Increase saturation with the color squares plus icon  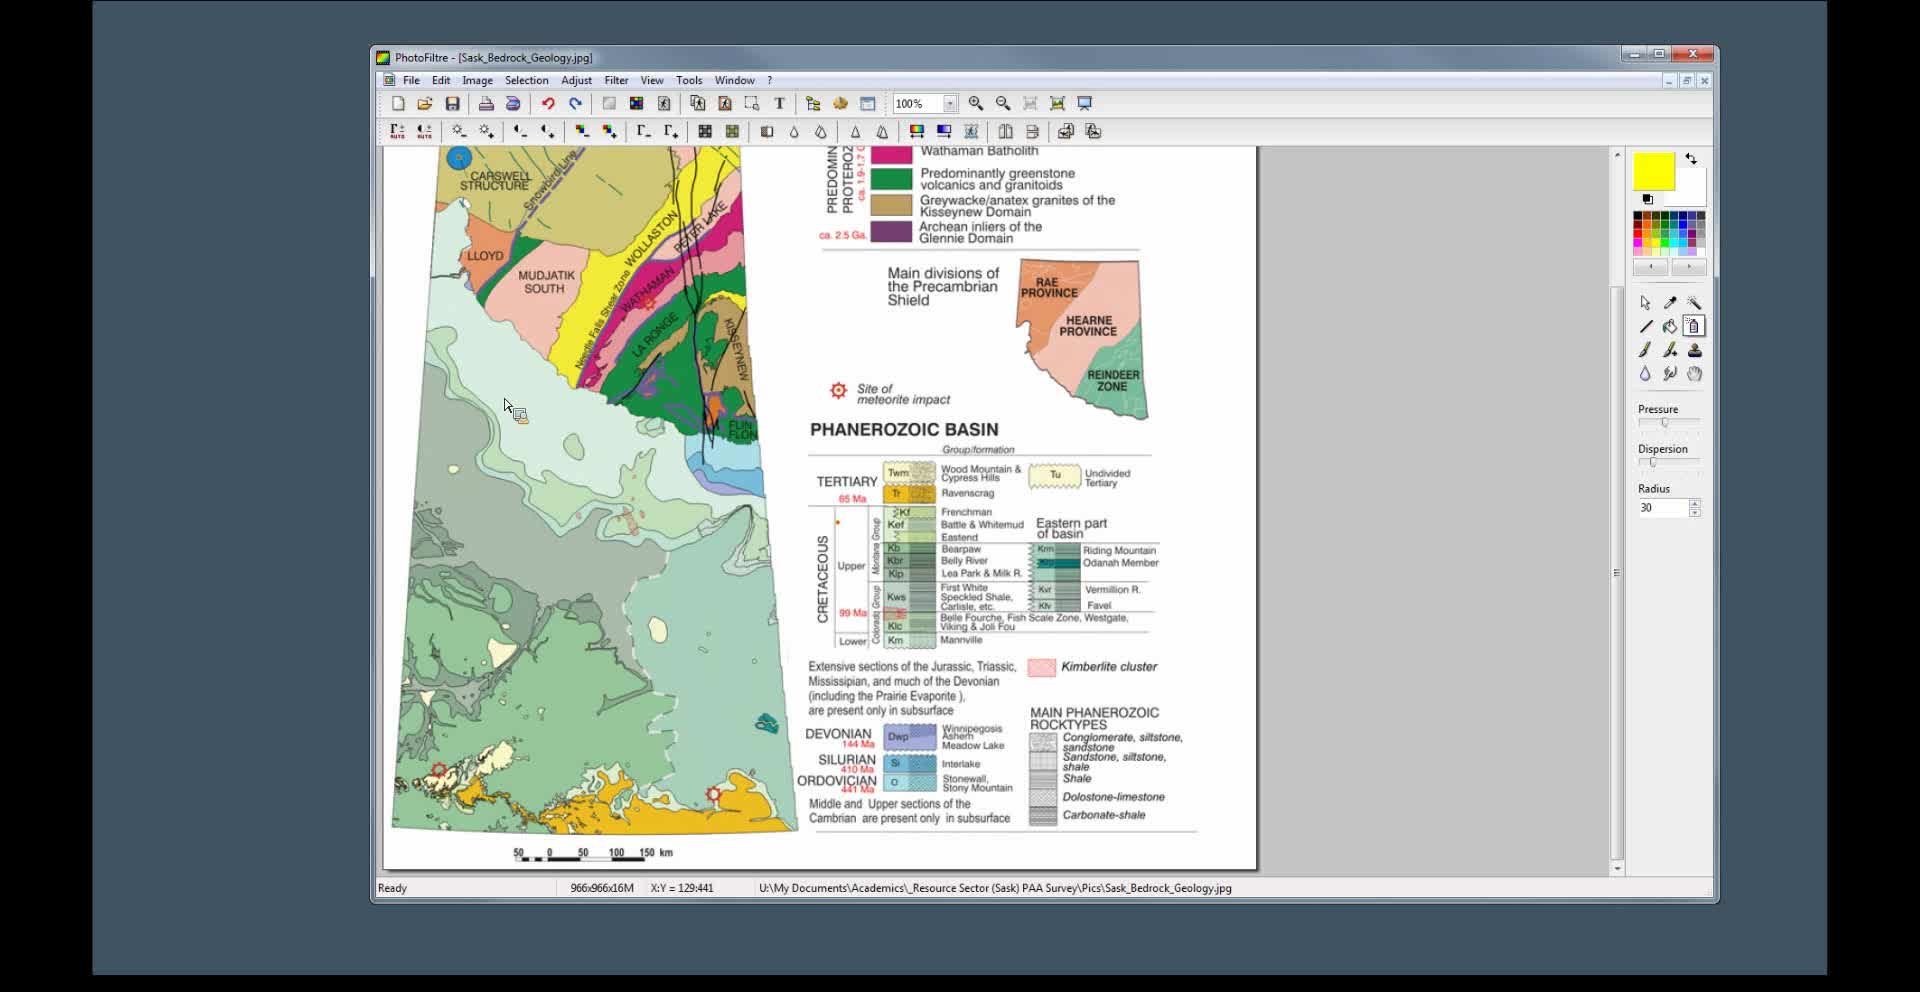(609, 132)
